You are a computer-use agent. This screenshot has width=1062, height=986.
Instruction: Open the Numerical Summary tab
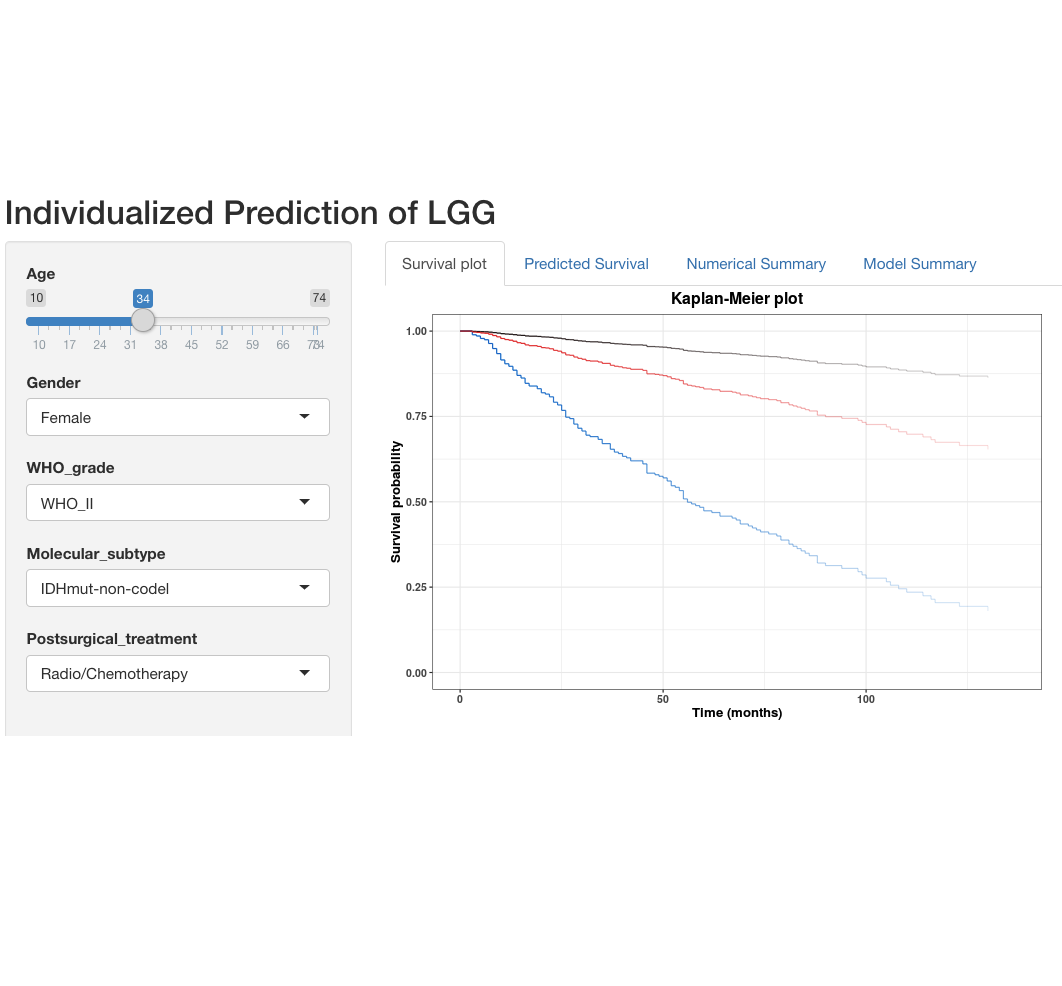[x=756, y=264]
